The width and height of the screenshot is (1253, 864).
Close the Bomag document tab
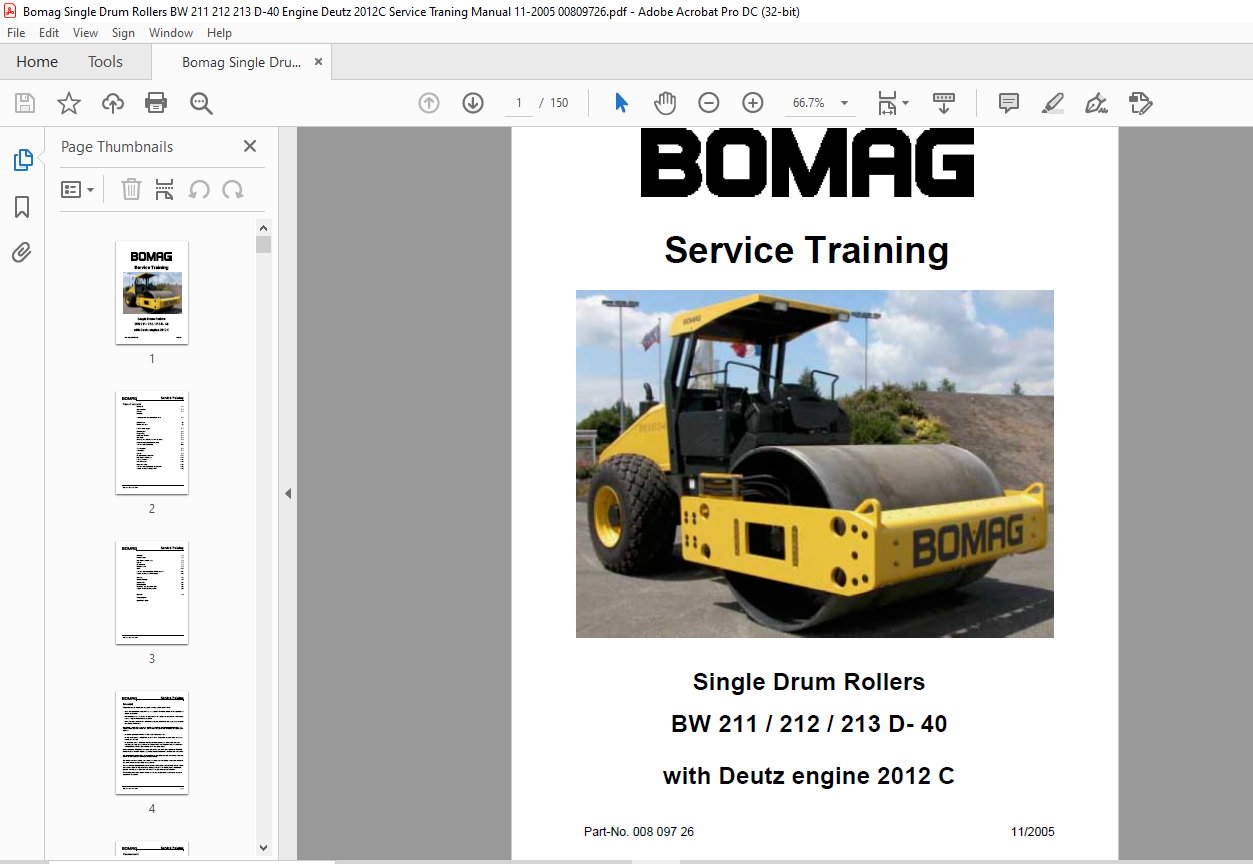click(x=318, y=62)
